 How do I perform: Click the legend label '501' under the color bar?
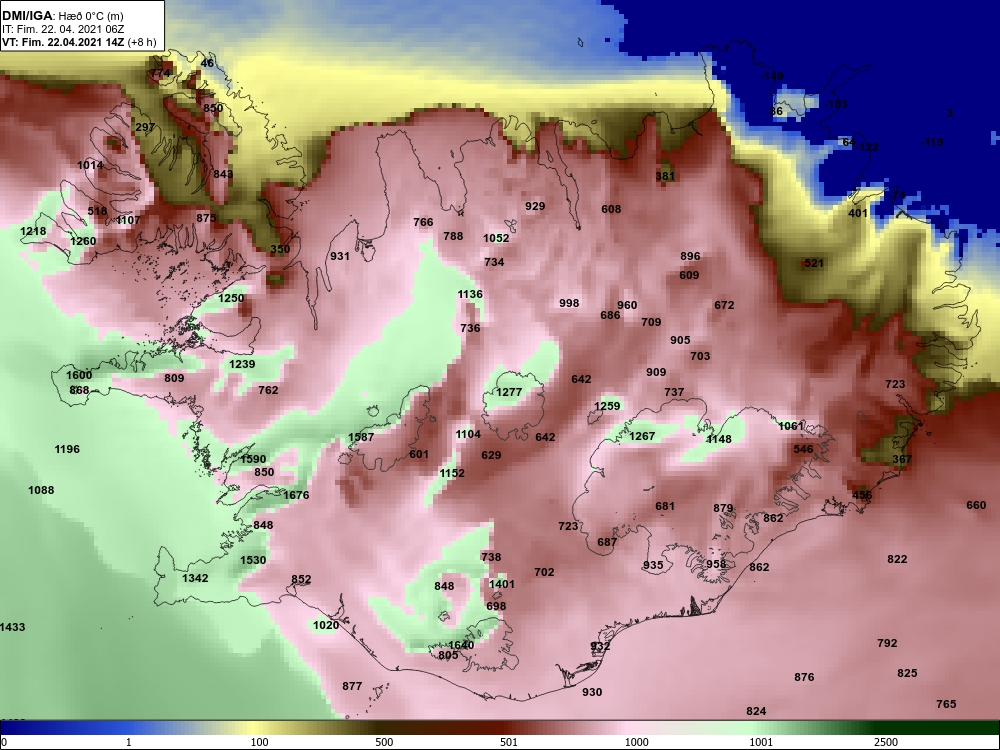click(509, 742)
